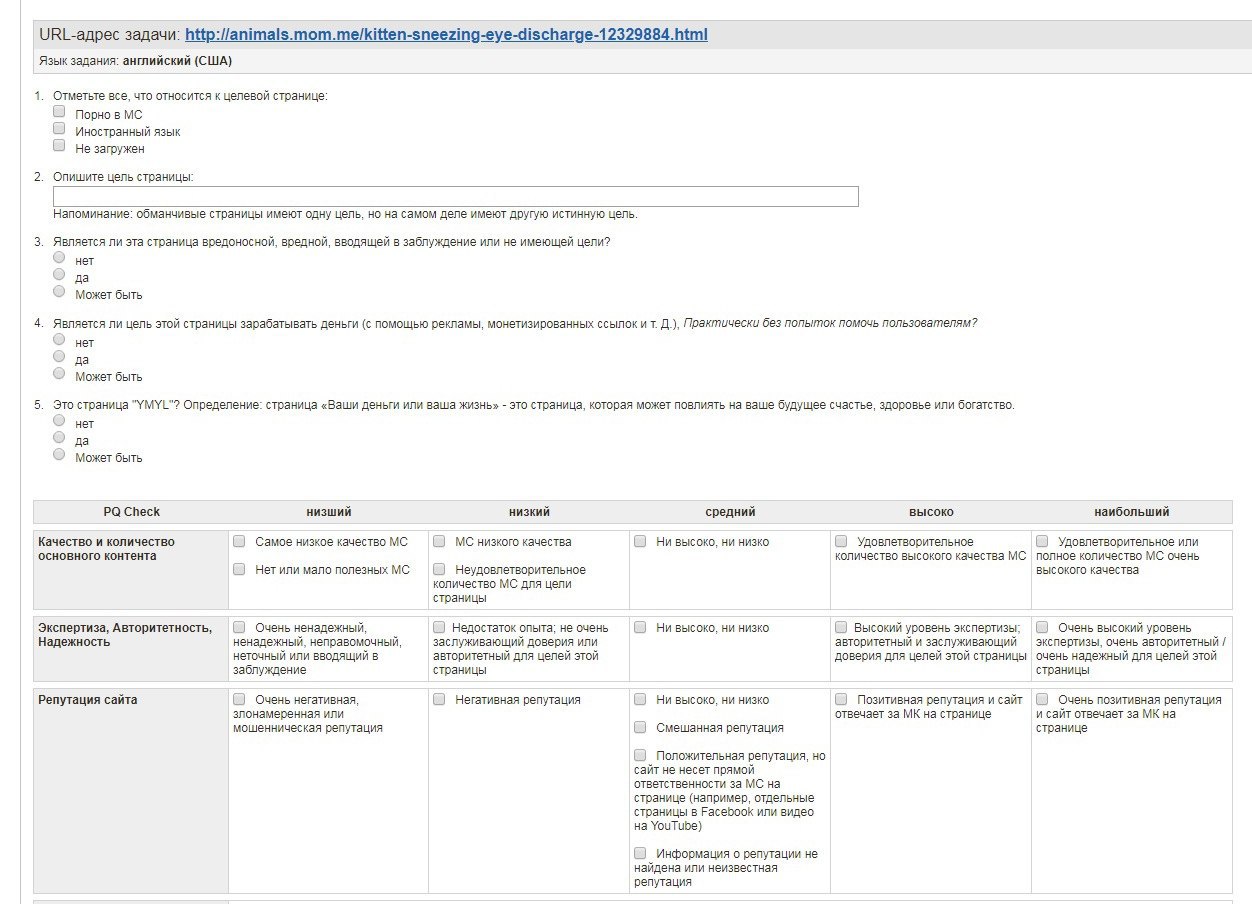Click the 'низкий' column header

pyautogui.click(x=529, y=512)
